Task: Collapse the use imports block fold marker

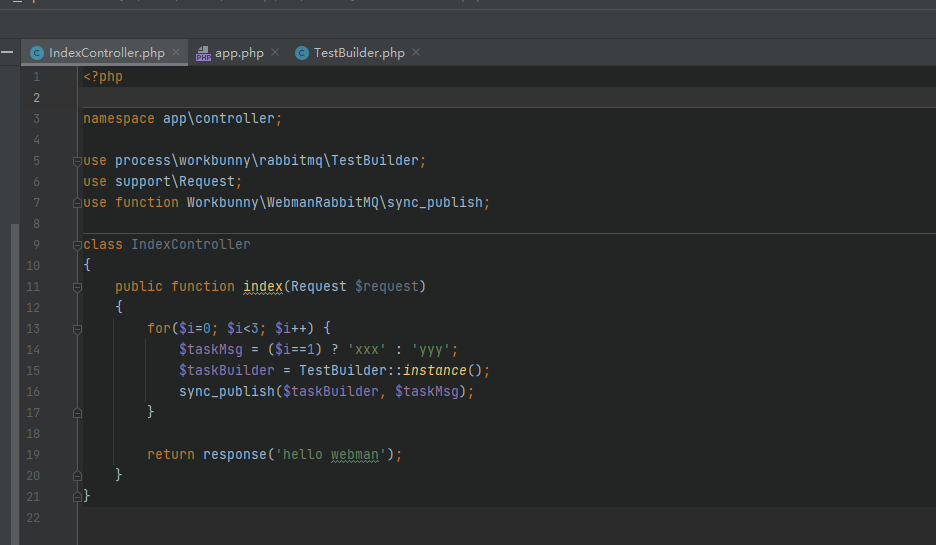Action: pyautogui.click(x=77, y=161)
